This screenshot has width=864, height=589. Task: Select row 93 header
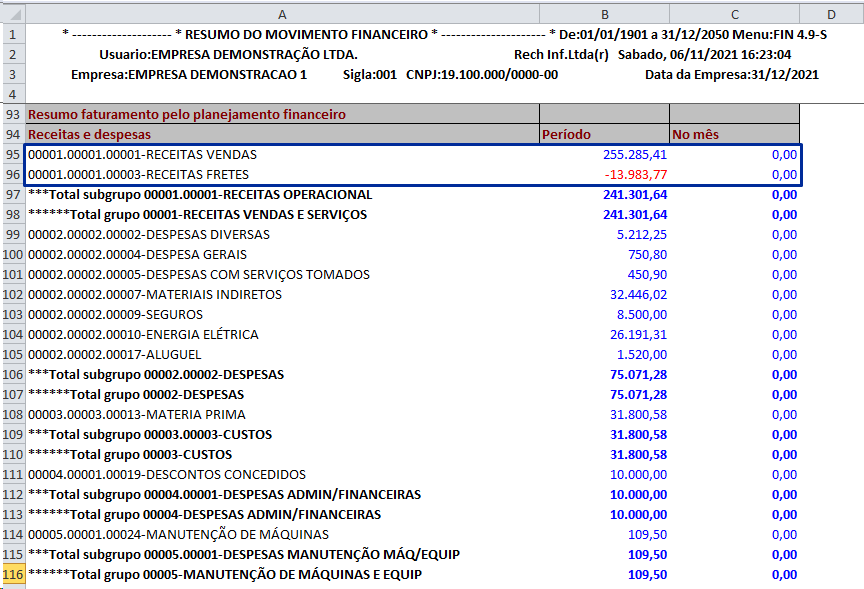point(12,114)
